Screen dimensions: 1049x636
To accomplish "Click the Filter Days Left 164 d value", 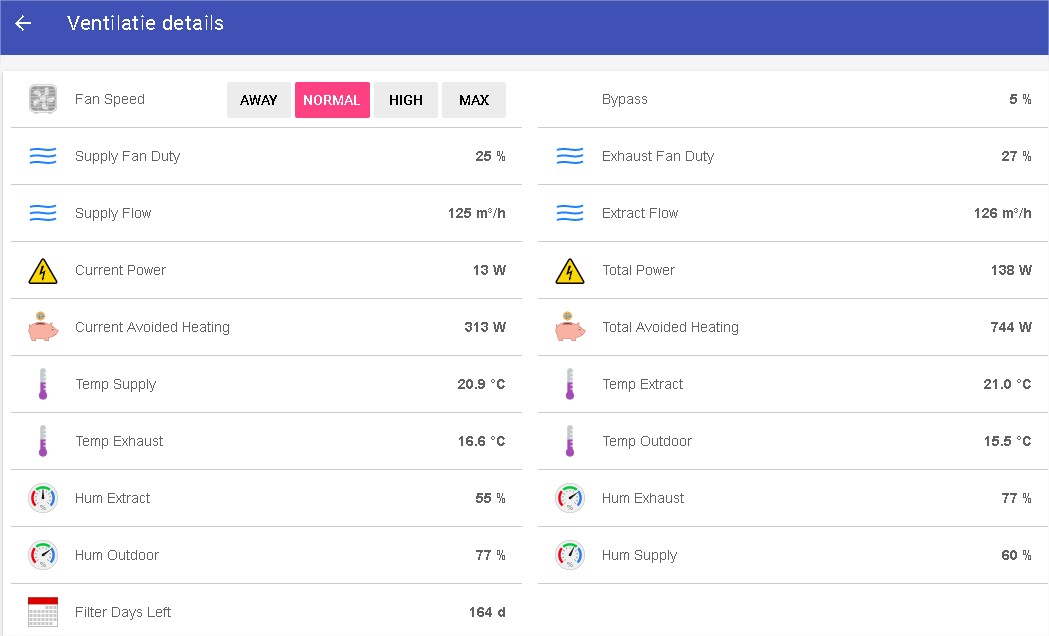I will (x=487, y=612).
